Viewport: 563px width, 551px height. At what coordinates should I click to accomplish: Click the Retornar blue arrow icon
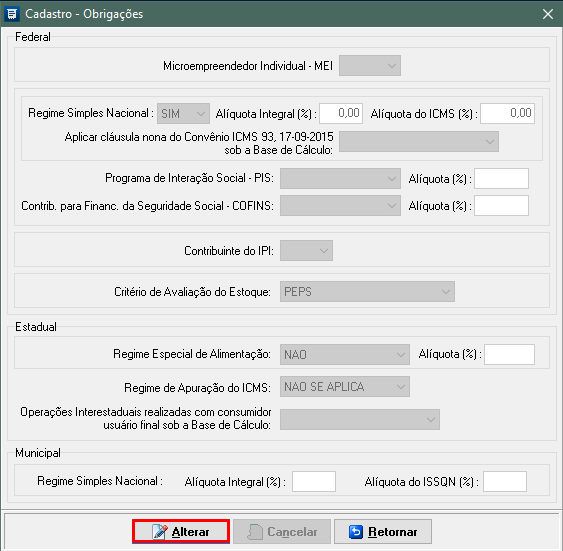[x=356, y=532]
